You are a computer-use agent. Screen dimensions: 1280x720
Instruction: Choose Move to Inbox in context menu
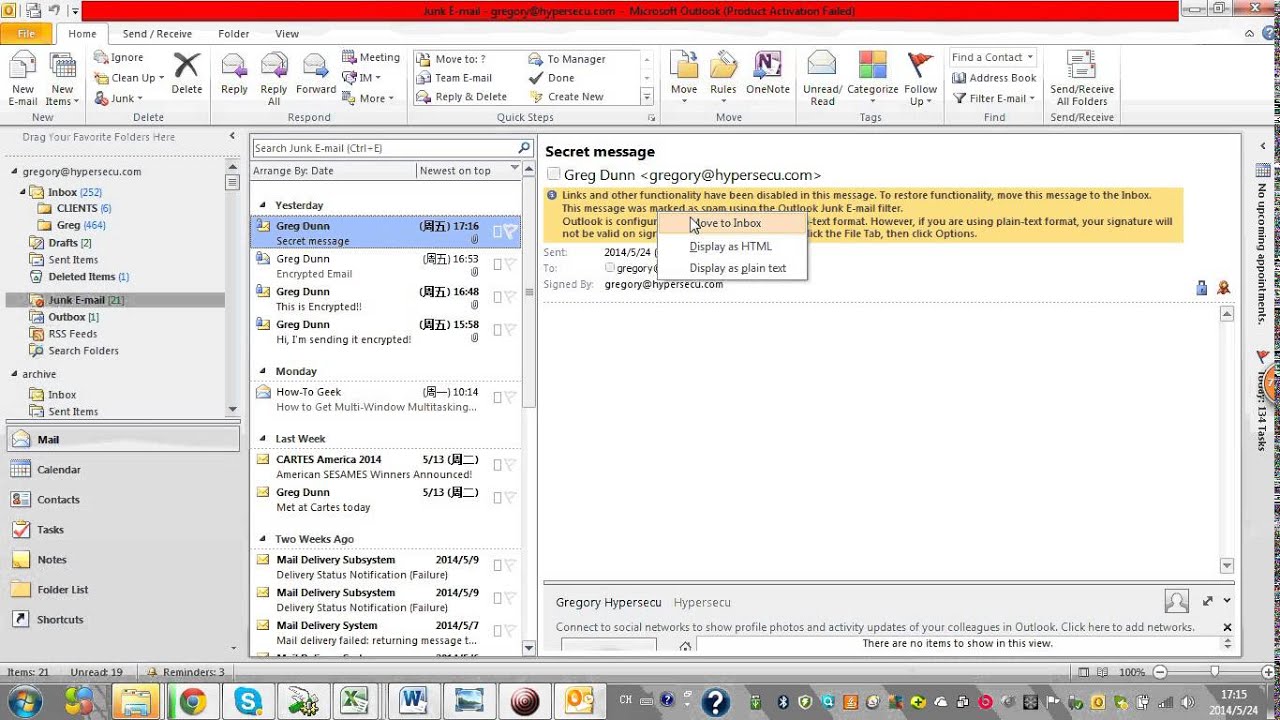[732, 223]
